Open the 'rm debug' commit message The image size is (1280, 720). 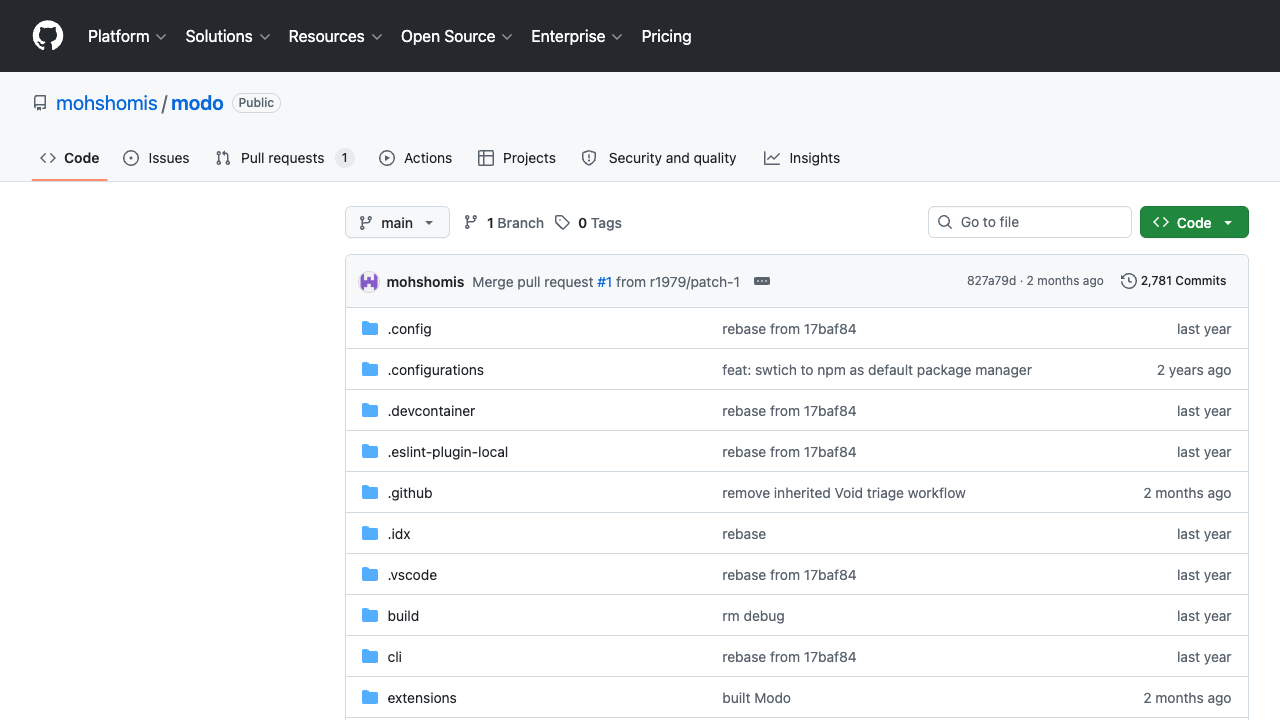point(753,616)
